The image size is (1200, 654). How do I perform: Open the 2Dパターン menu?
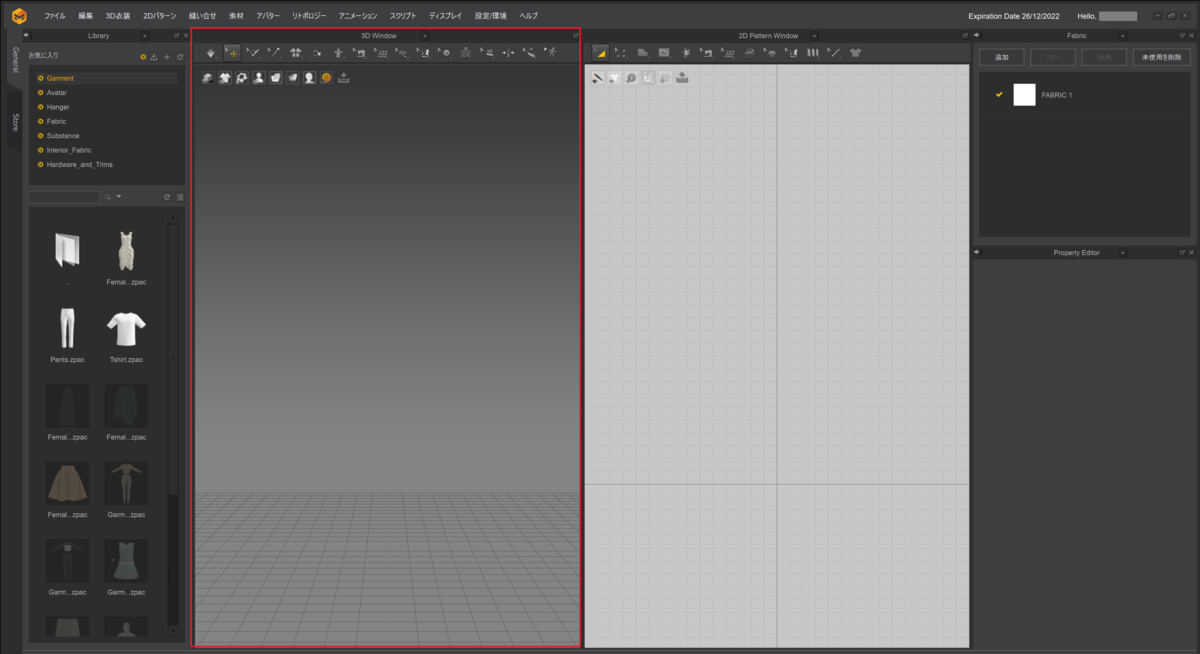point(160,16)
